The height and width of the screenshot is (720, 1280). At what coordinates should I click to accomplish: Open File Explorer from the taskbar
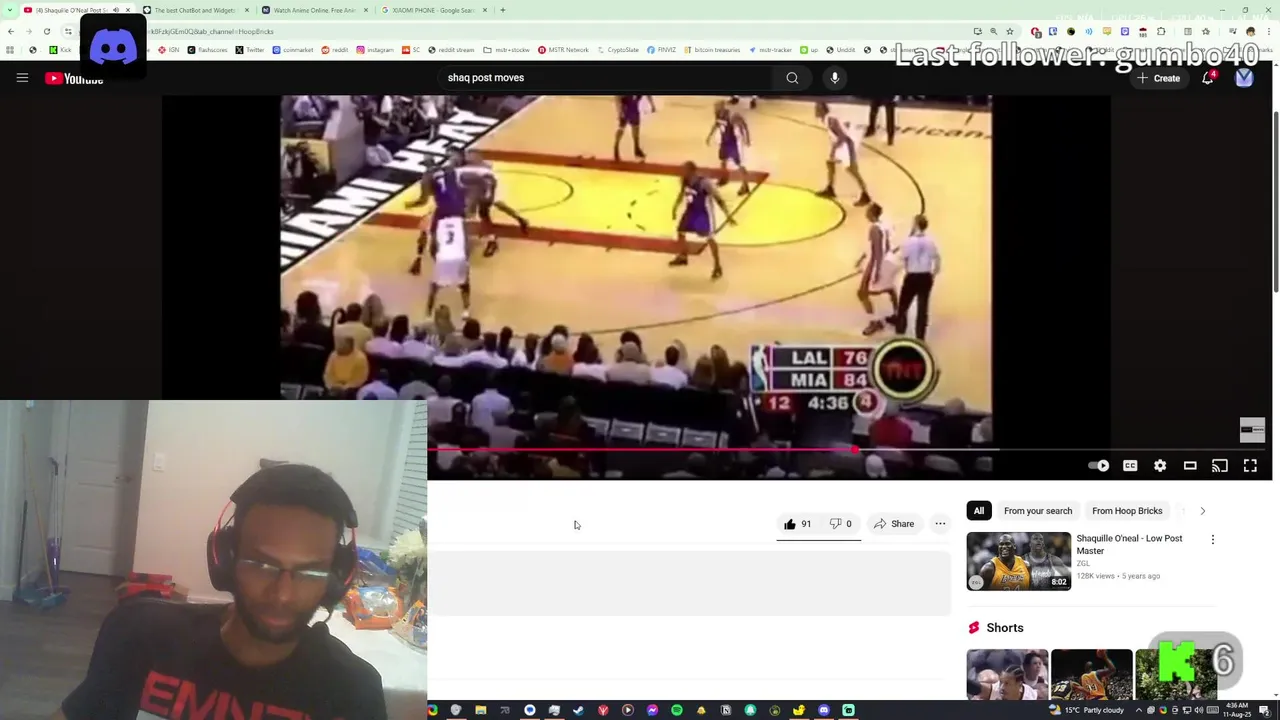pos(480,710)
